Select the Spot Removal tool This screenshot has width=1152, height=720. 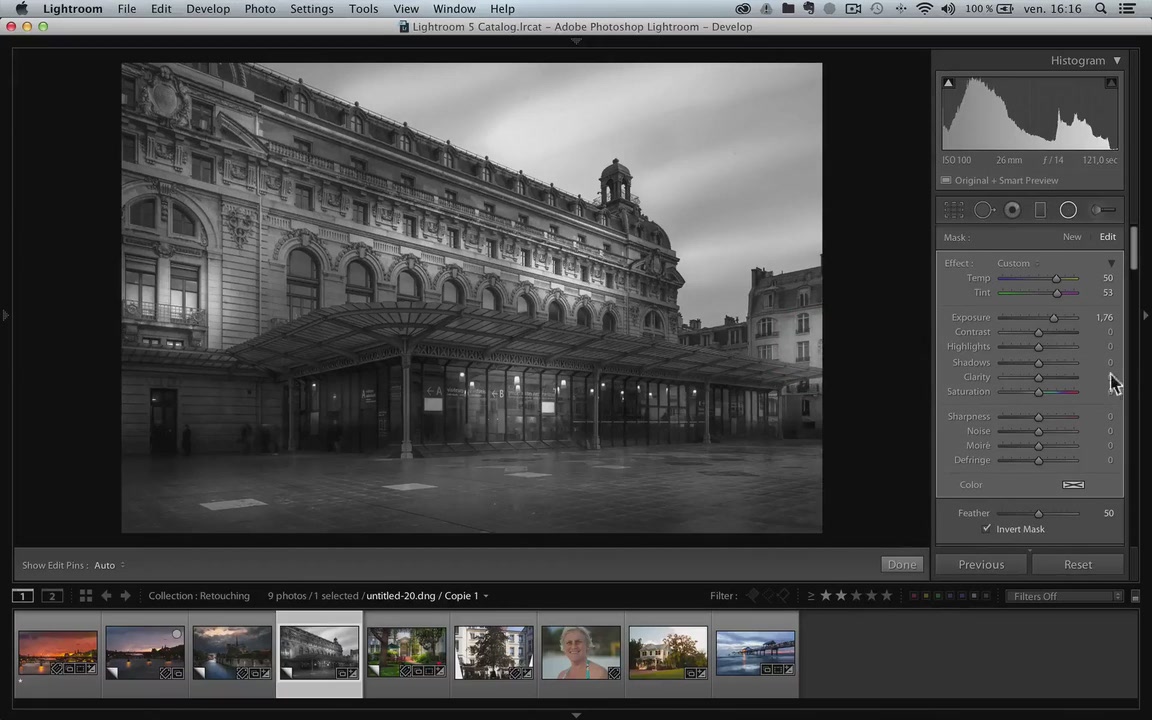pyautogui.click(x=983, y=210)
